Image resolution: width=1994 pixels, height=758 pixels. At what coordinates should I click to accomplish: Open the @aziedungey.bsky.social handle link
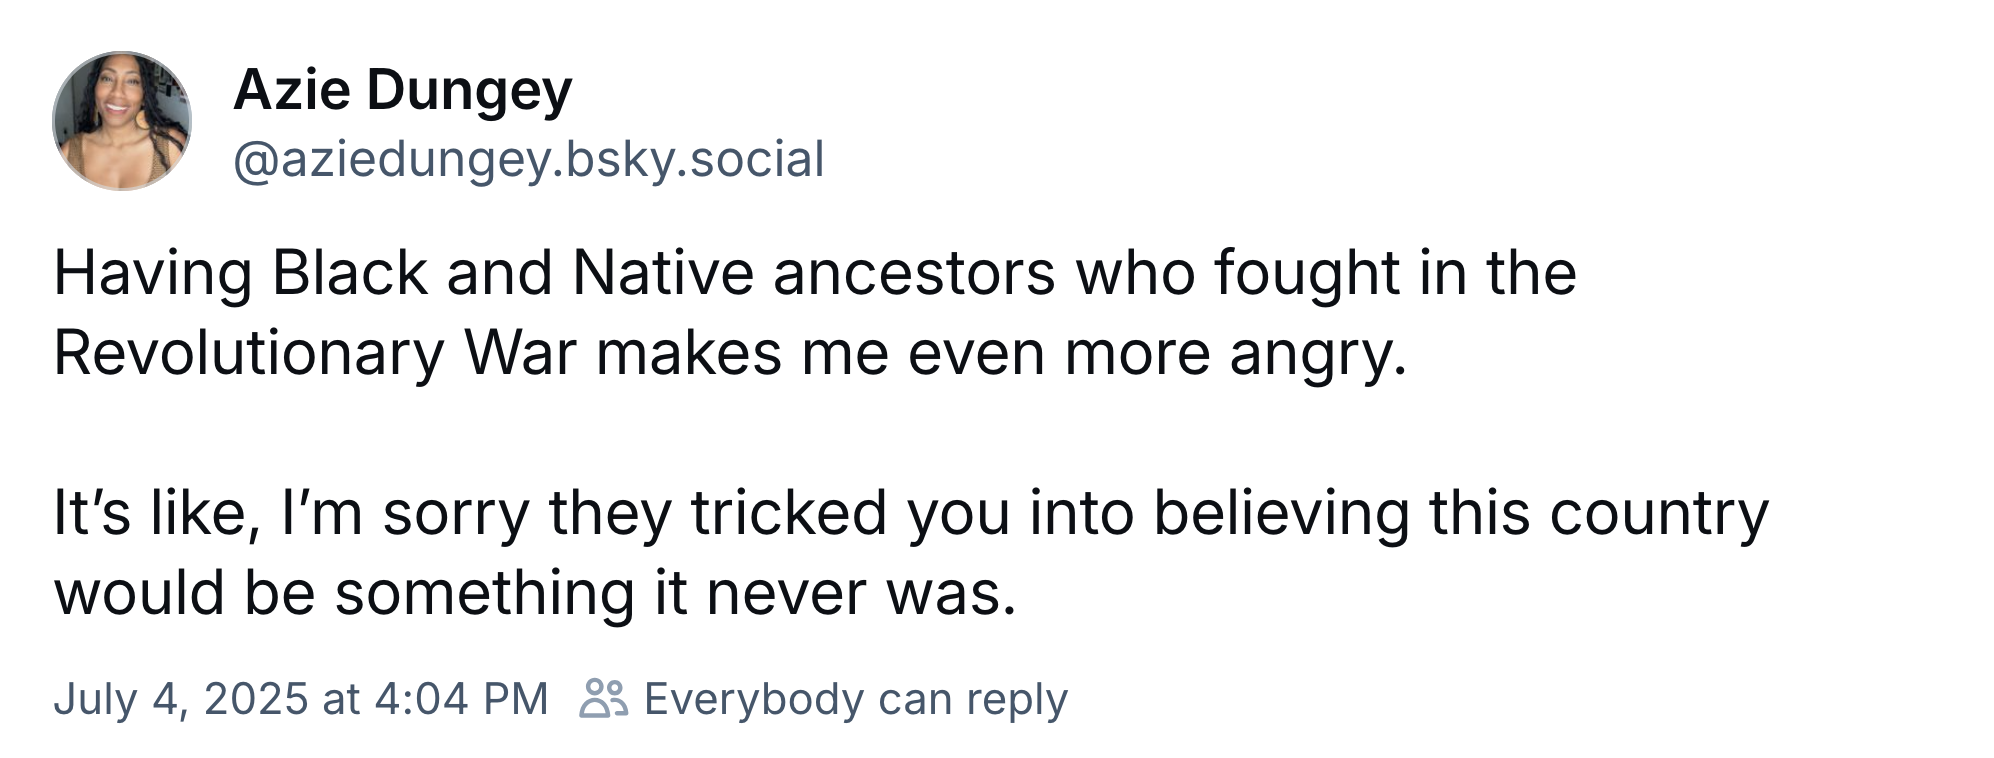529,160
